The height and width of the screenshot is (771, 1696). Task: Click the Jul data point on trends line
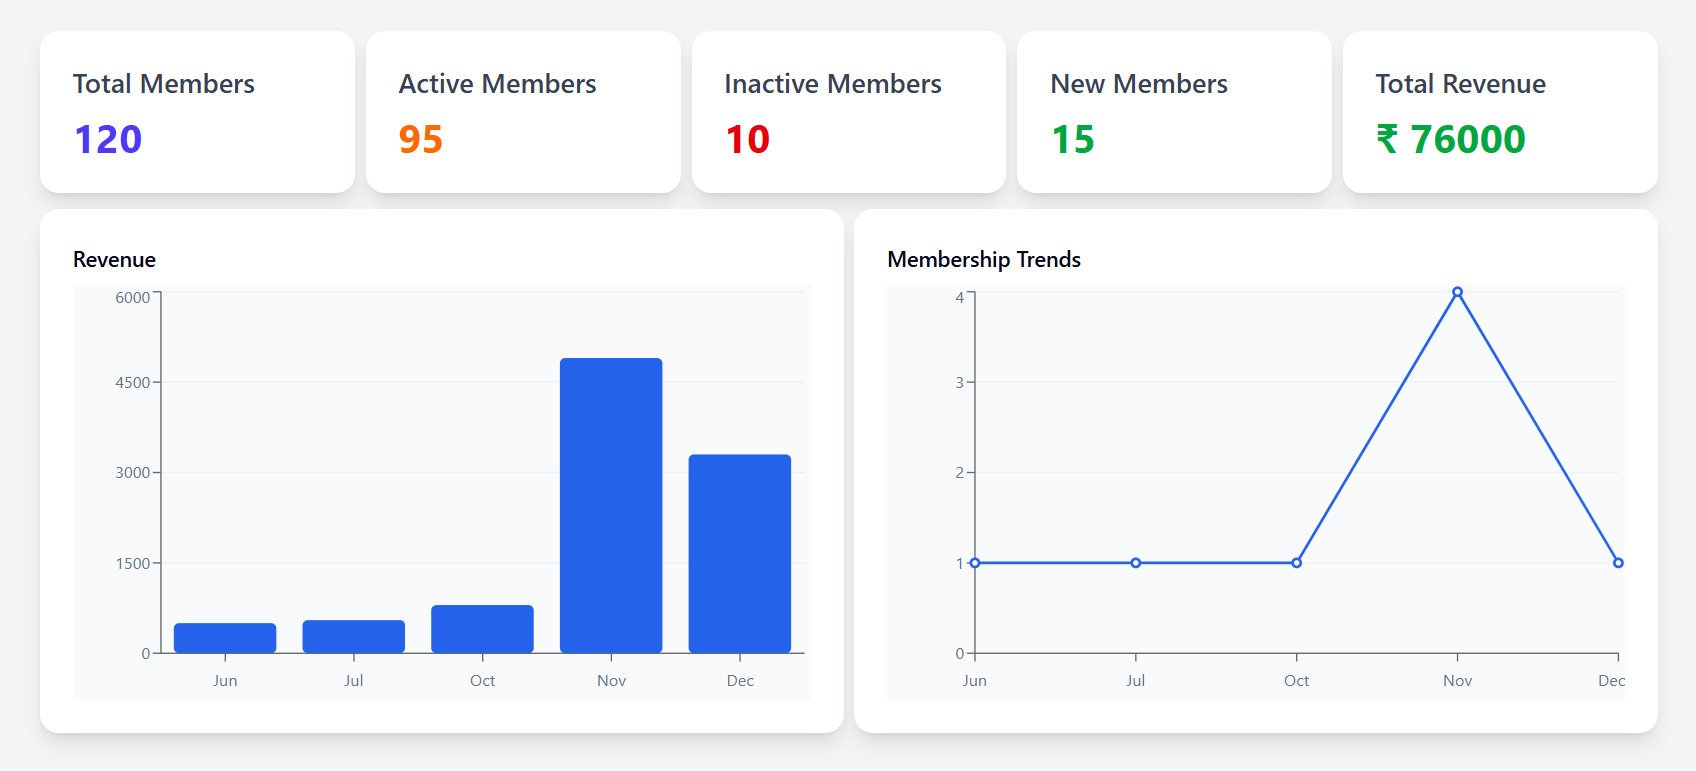(1136, 563)
